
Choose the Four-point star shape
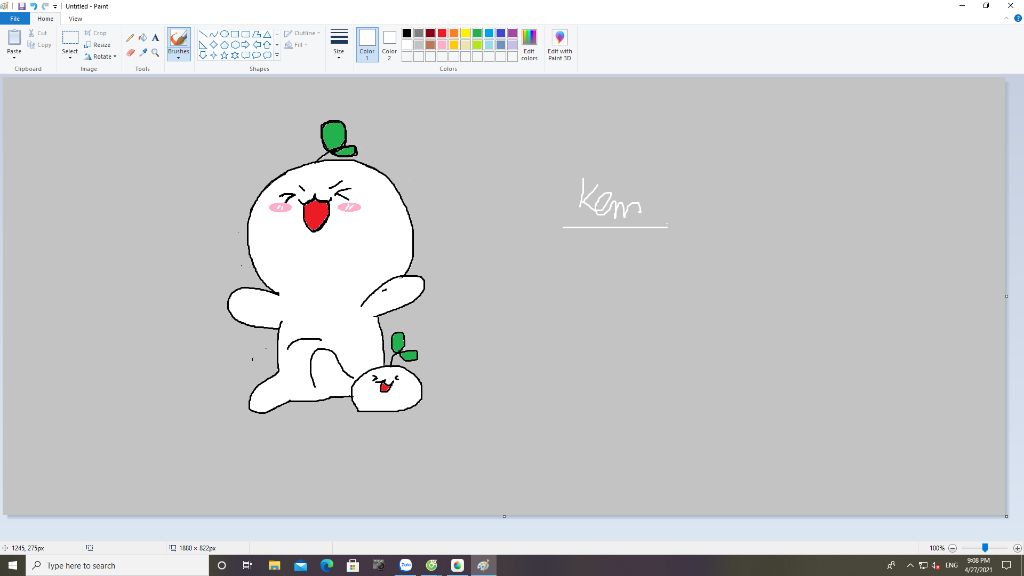214,55
